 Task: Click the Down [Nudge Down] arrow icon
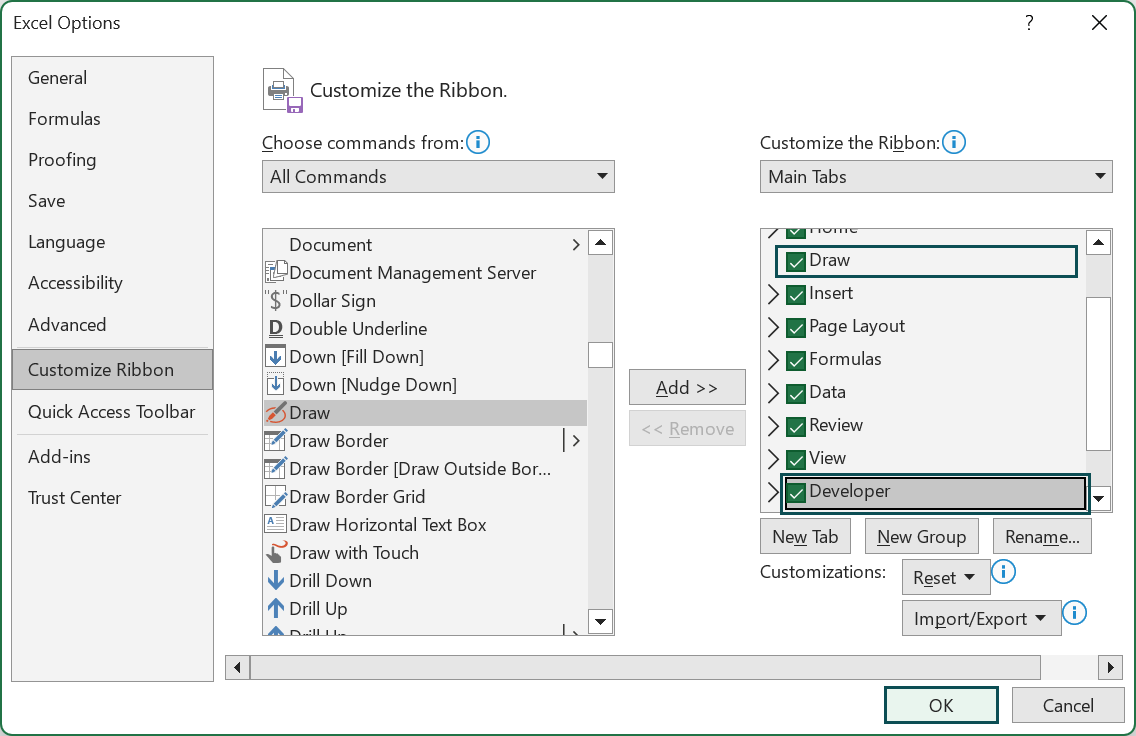pyautogui.click(x=276, y=385)
